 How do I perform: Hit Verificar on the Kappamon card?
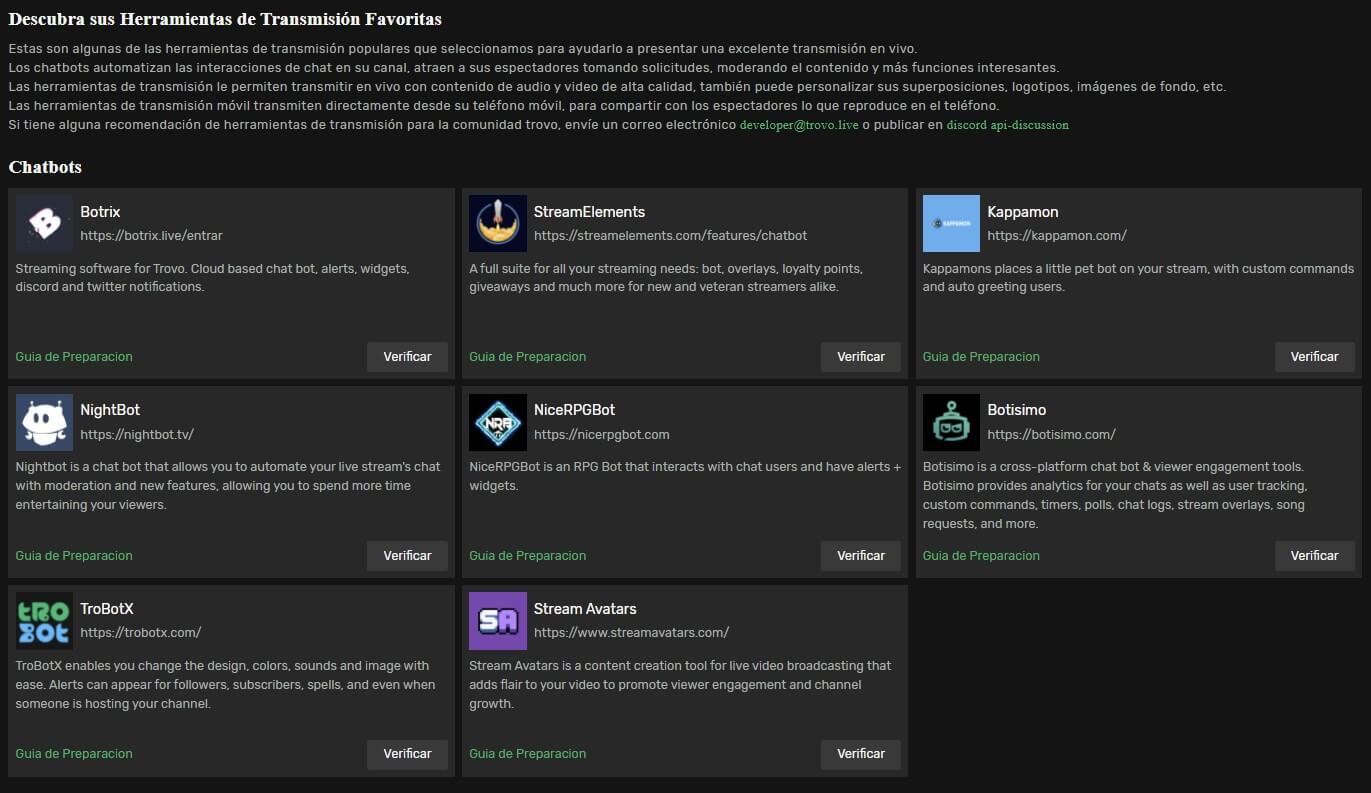(1314, 357)
